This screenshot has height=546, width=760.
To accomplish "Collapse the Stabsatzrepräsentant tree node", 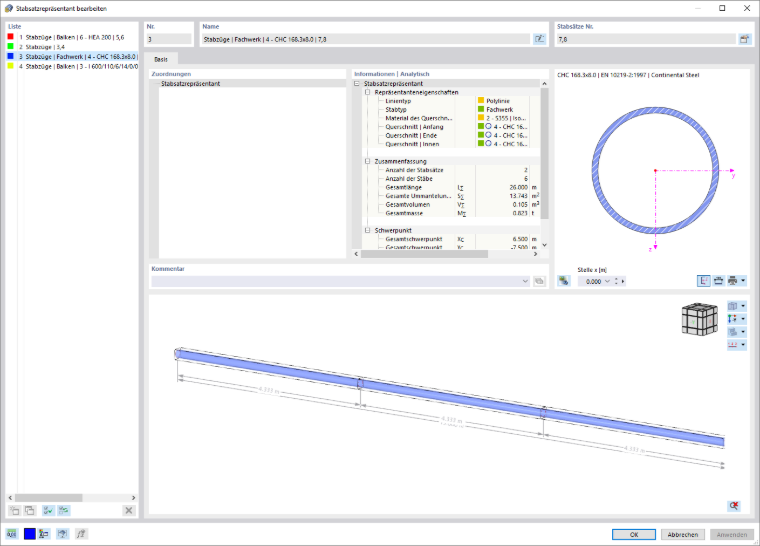I will 357,83.
